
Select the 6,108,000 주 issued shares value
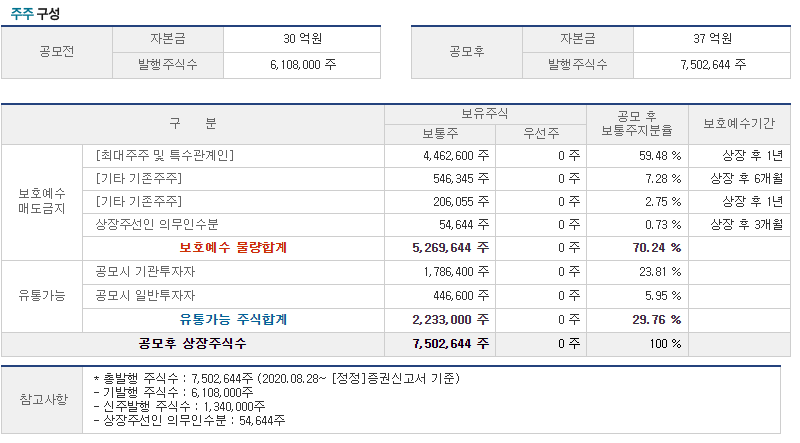tap(303, 65)
